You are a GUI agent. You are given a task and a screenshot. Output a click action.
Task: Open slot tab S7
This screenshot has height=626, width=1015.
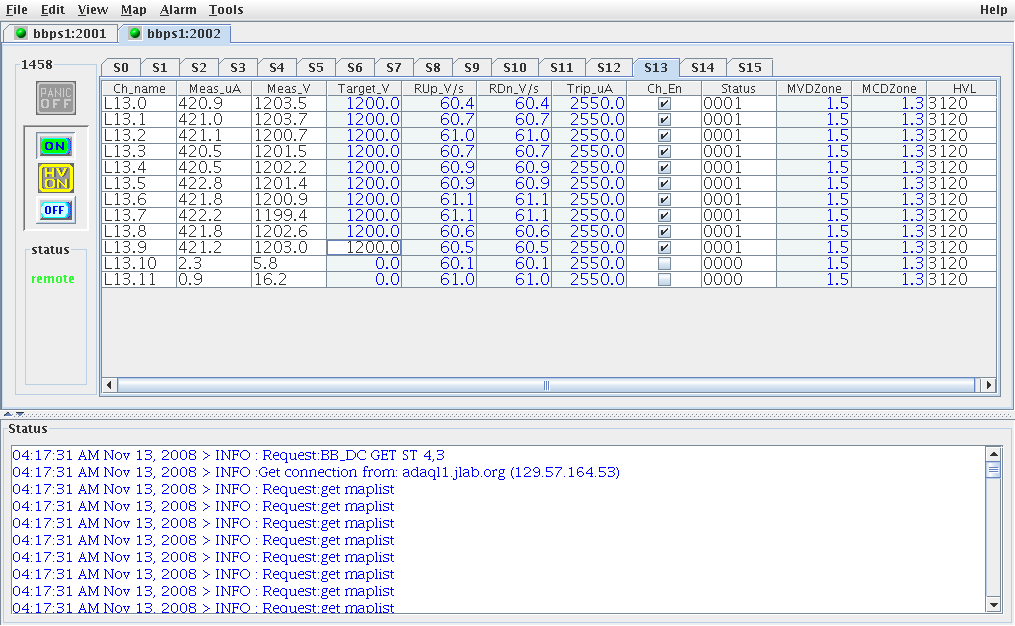coord(394,67)
